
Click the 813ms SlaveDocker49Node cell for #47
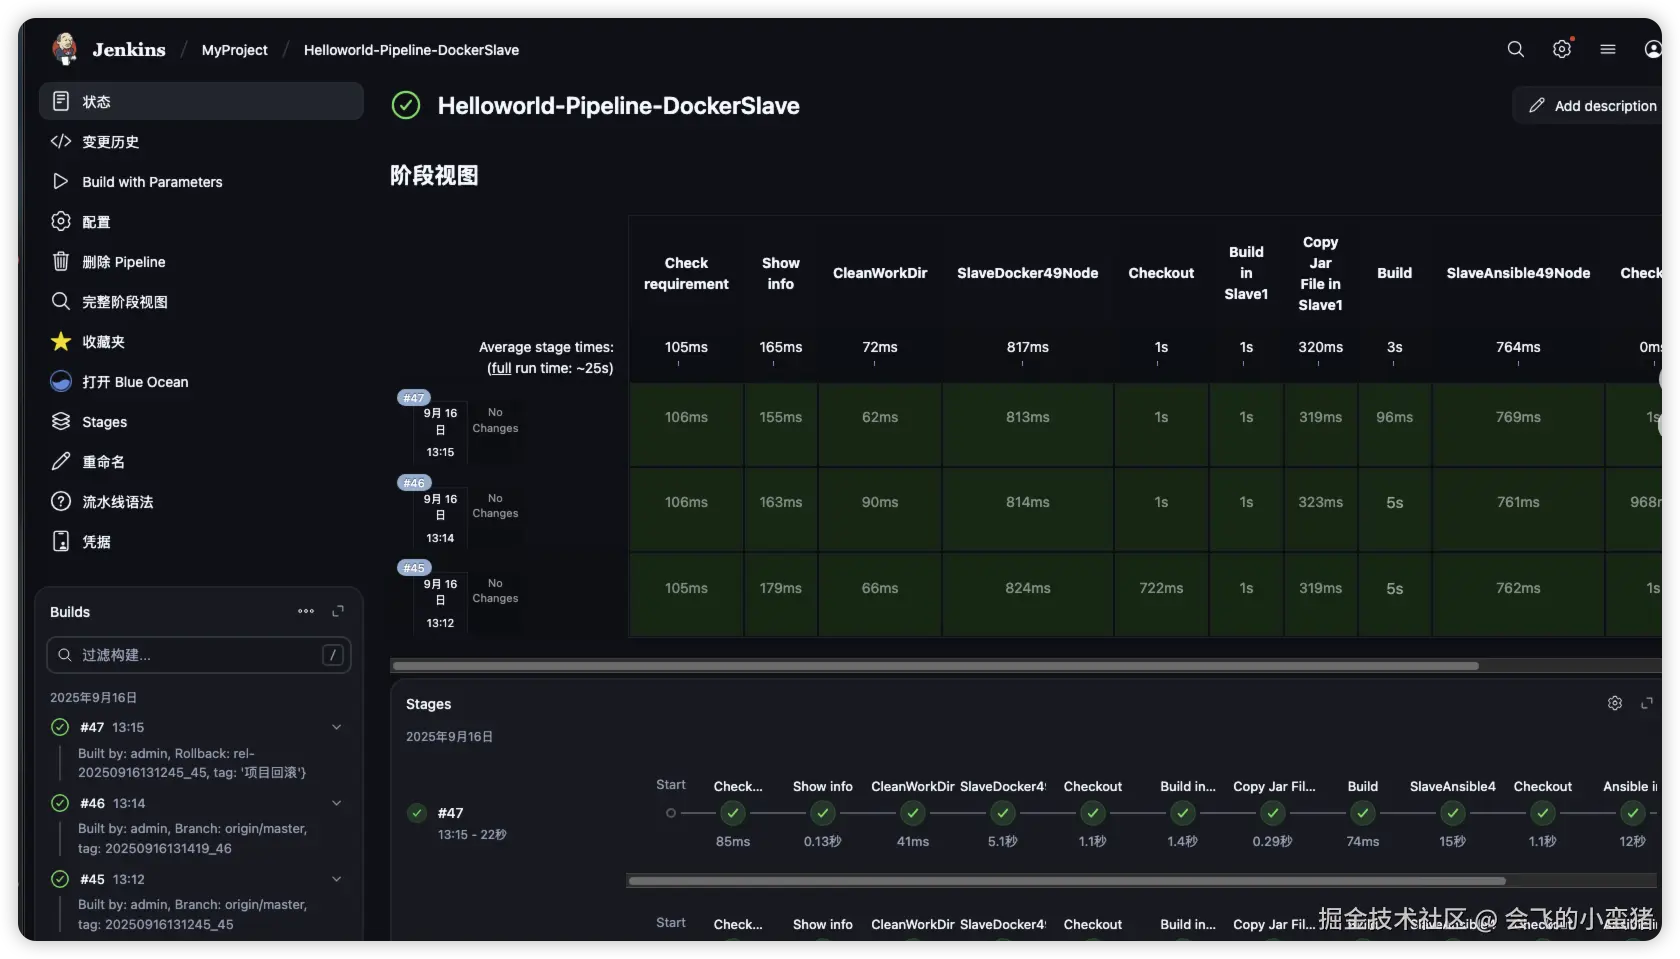1028,424
